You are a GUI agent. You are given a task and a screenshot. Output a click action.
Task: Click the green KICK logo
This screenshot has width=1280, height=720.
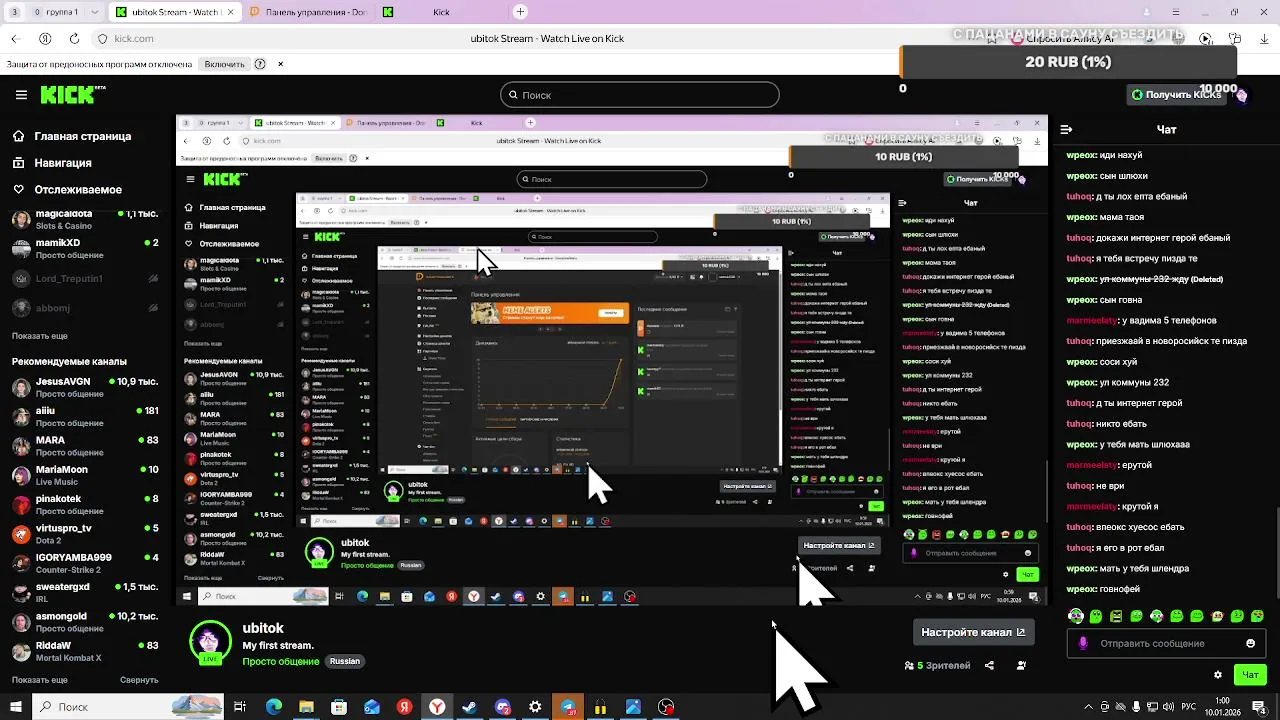tap(72, 95)
